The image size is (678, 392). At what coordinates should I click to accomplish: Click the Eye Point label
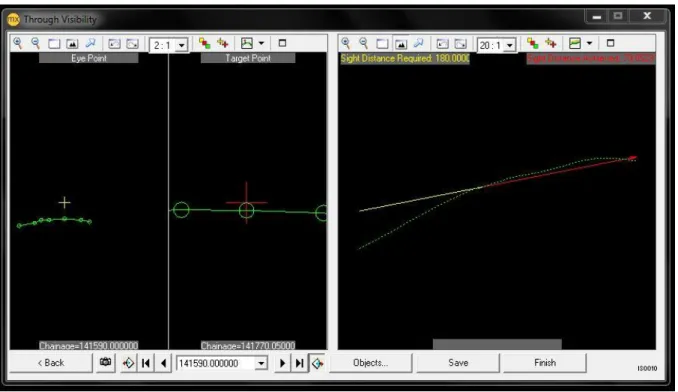pyautogui.click(x=89, y=58)
